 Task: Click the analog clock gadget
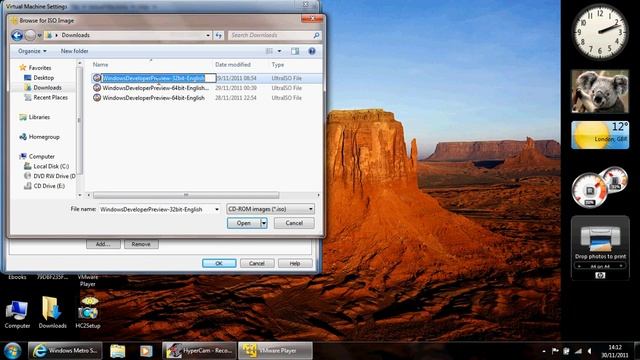[600, 32]
